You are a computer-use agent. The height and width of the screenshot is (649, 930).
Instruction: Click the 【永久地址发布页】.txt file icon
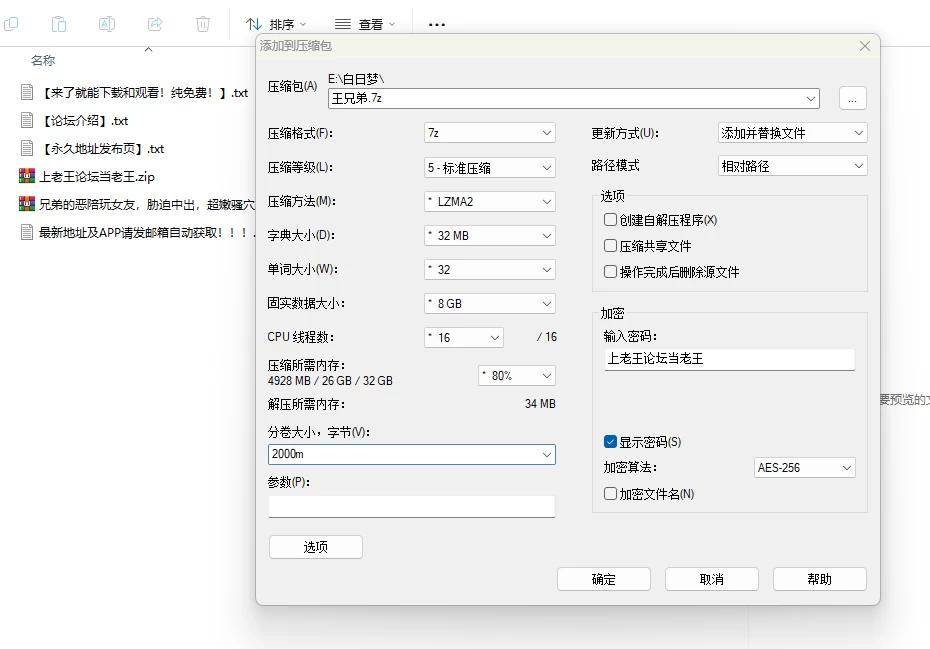(27, 148)
